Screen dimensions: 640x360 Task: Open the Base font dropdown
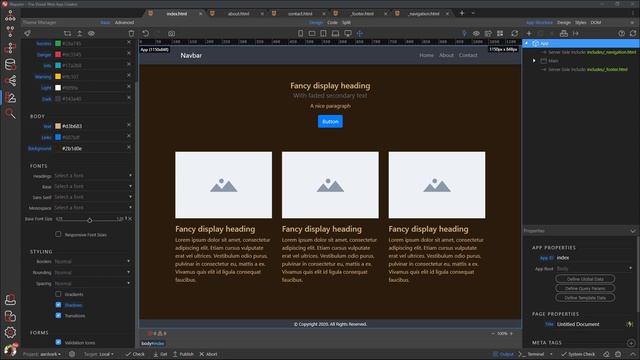(93, 186)
